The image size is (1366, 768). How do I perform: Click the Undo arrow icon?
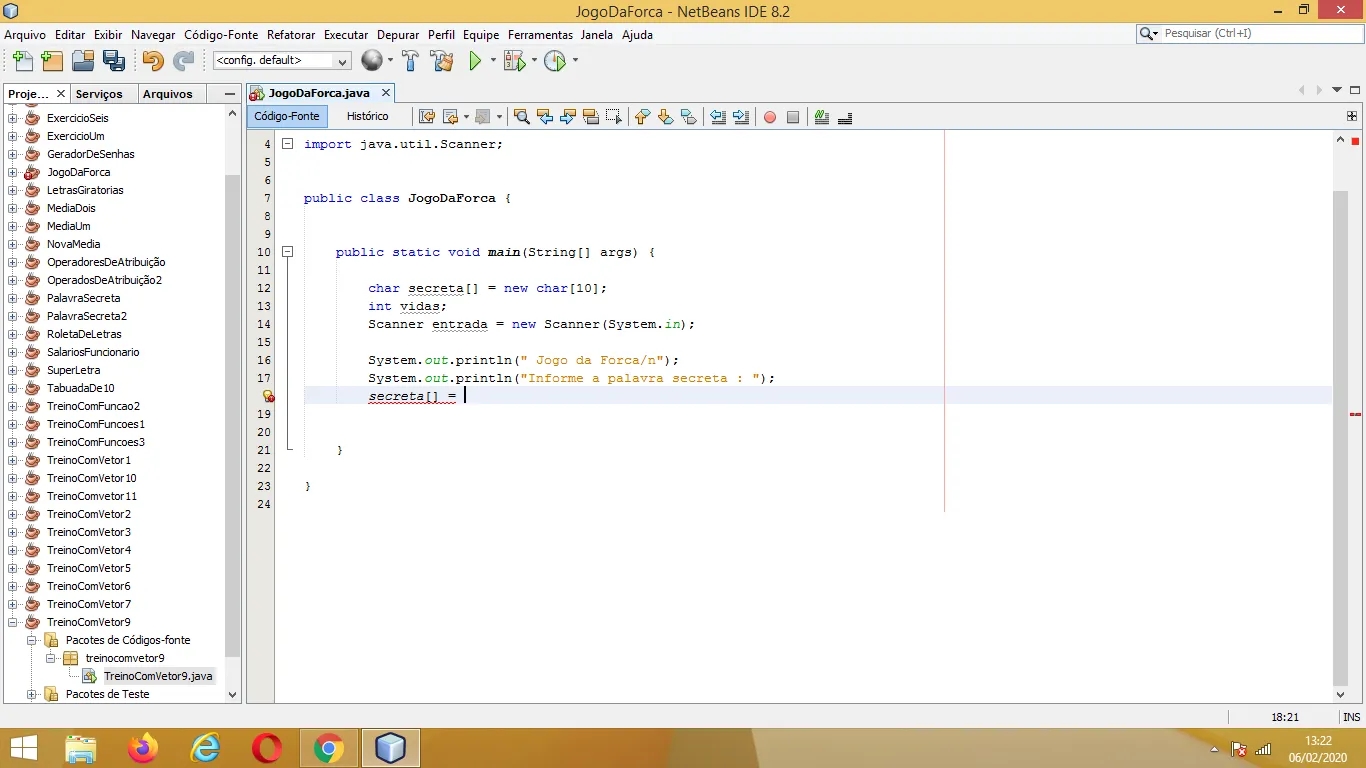point(152,61)
